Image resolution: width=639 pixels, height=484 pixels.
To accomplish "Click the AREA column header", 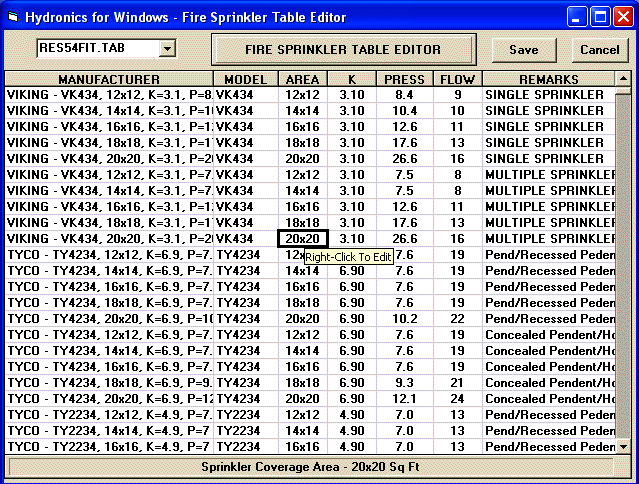I will click(302, 79).
